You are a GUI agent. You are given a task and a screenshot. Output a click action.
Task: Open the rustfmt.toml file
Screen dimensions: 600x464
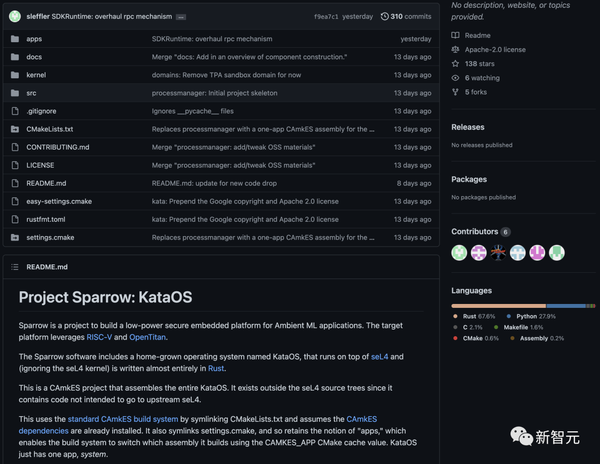(x=45, y=219)
